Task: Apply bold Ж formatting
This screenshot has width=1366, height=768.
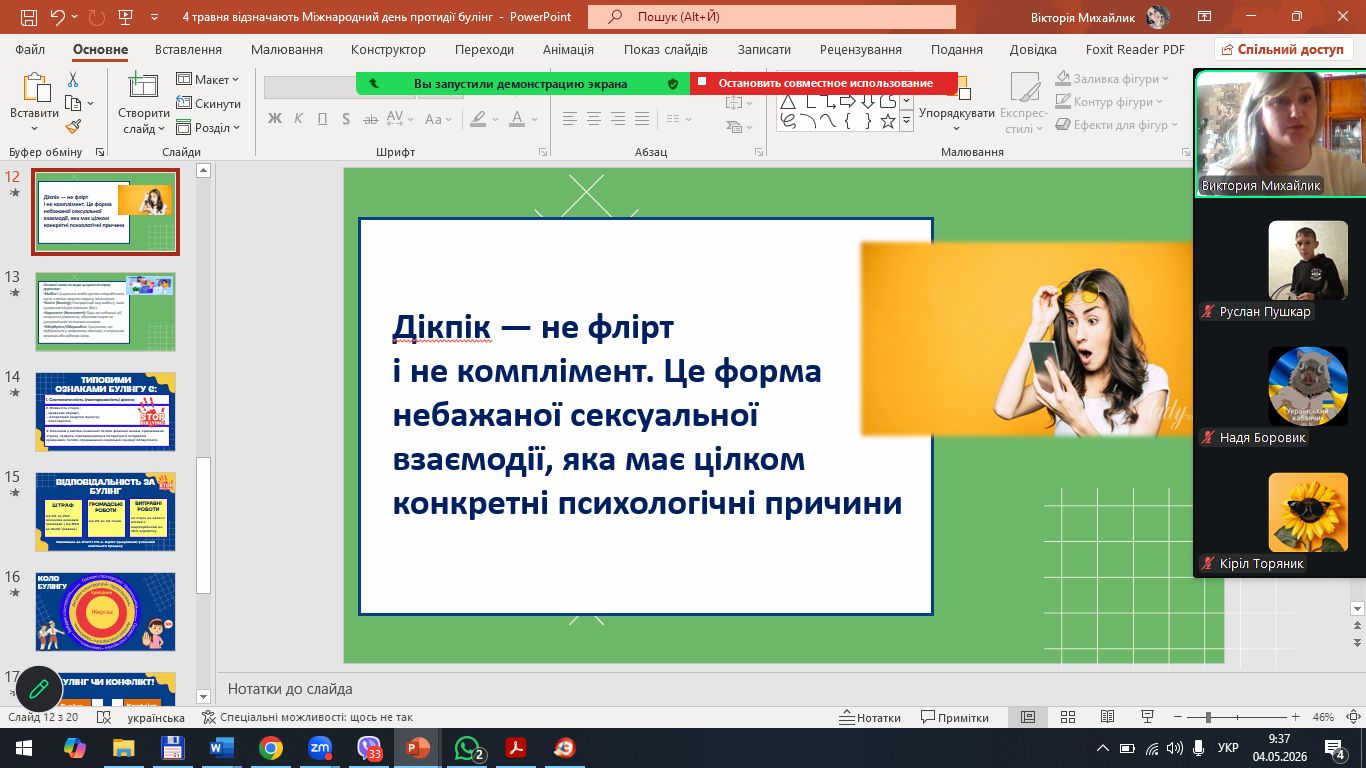Action: pyautogui.click(x=275, y=119)
